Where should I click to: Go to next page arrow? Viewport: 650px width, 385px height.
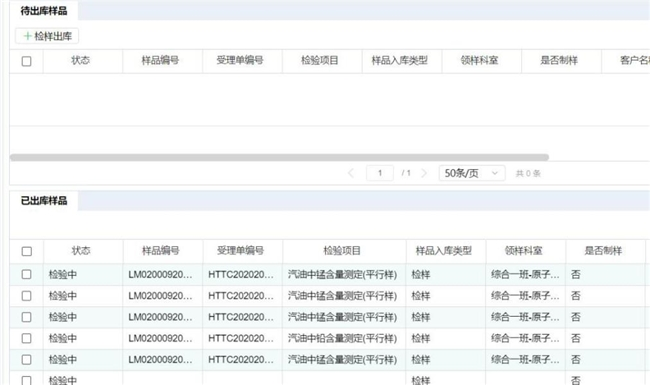(x=424, y=173)
